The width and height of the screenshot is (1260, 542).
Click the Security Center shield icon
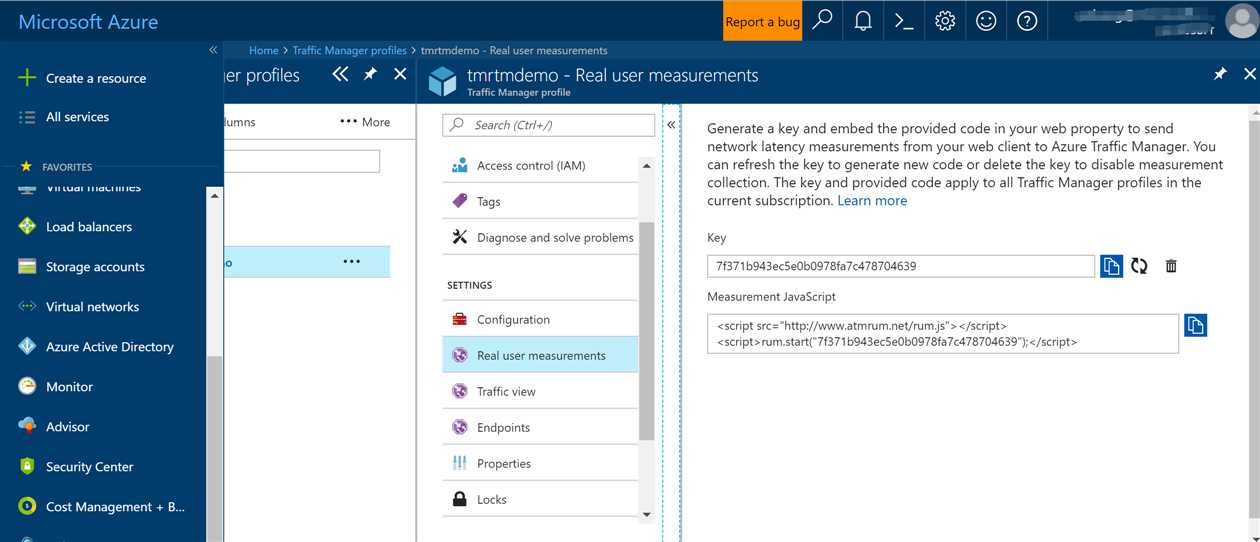click(x=27, y=467)
